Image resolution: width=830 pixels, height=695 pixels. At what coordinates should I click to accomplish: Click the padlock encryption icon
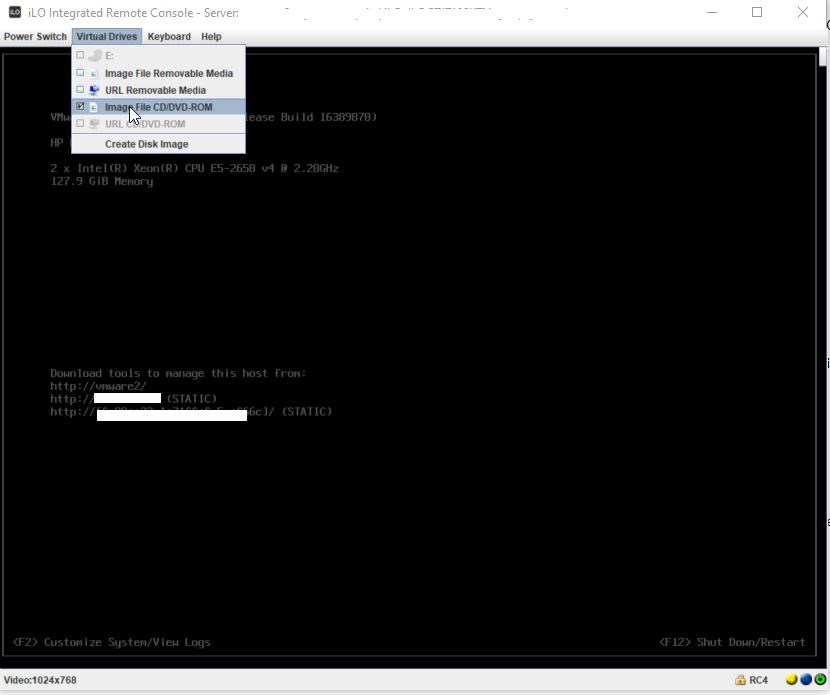click(x=740, y=680)
